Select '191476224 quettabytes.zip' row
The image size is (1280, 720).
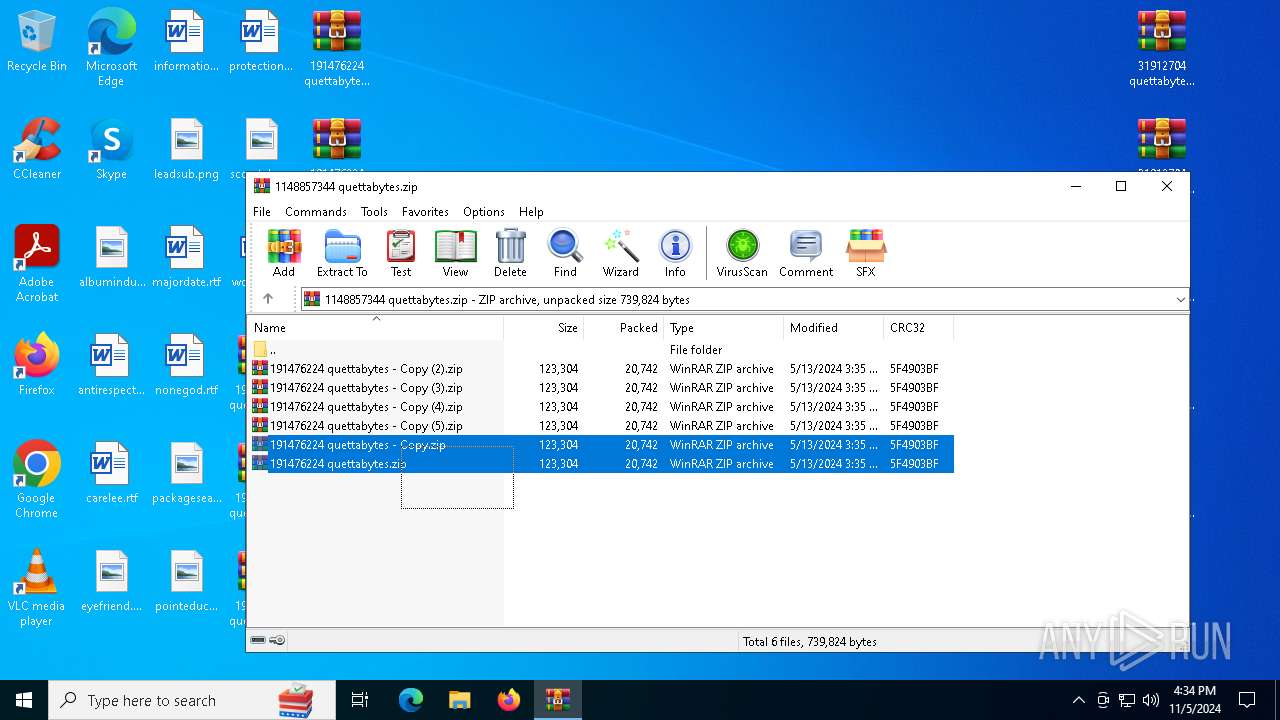click(600, 464)
